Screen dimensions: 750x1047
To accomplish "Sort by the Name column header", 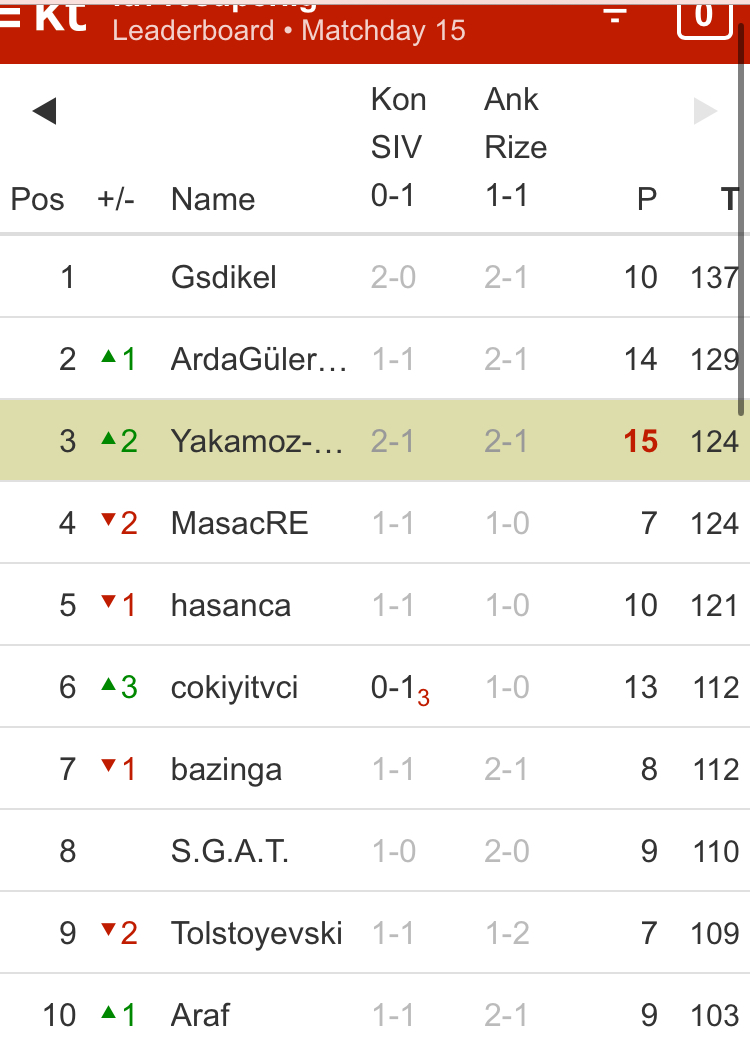I will (x=213, y=199).
